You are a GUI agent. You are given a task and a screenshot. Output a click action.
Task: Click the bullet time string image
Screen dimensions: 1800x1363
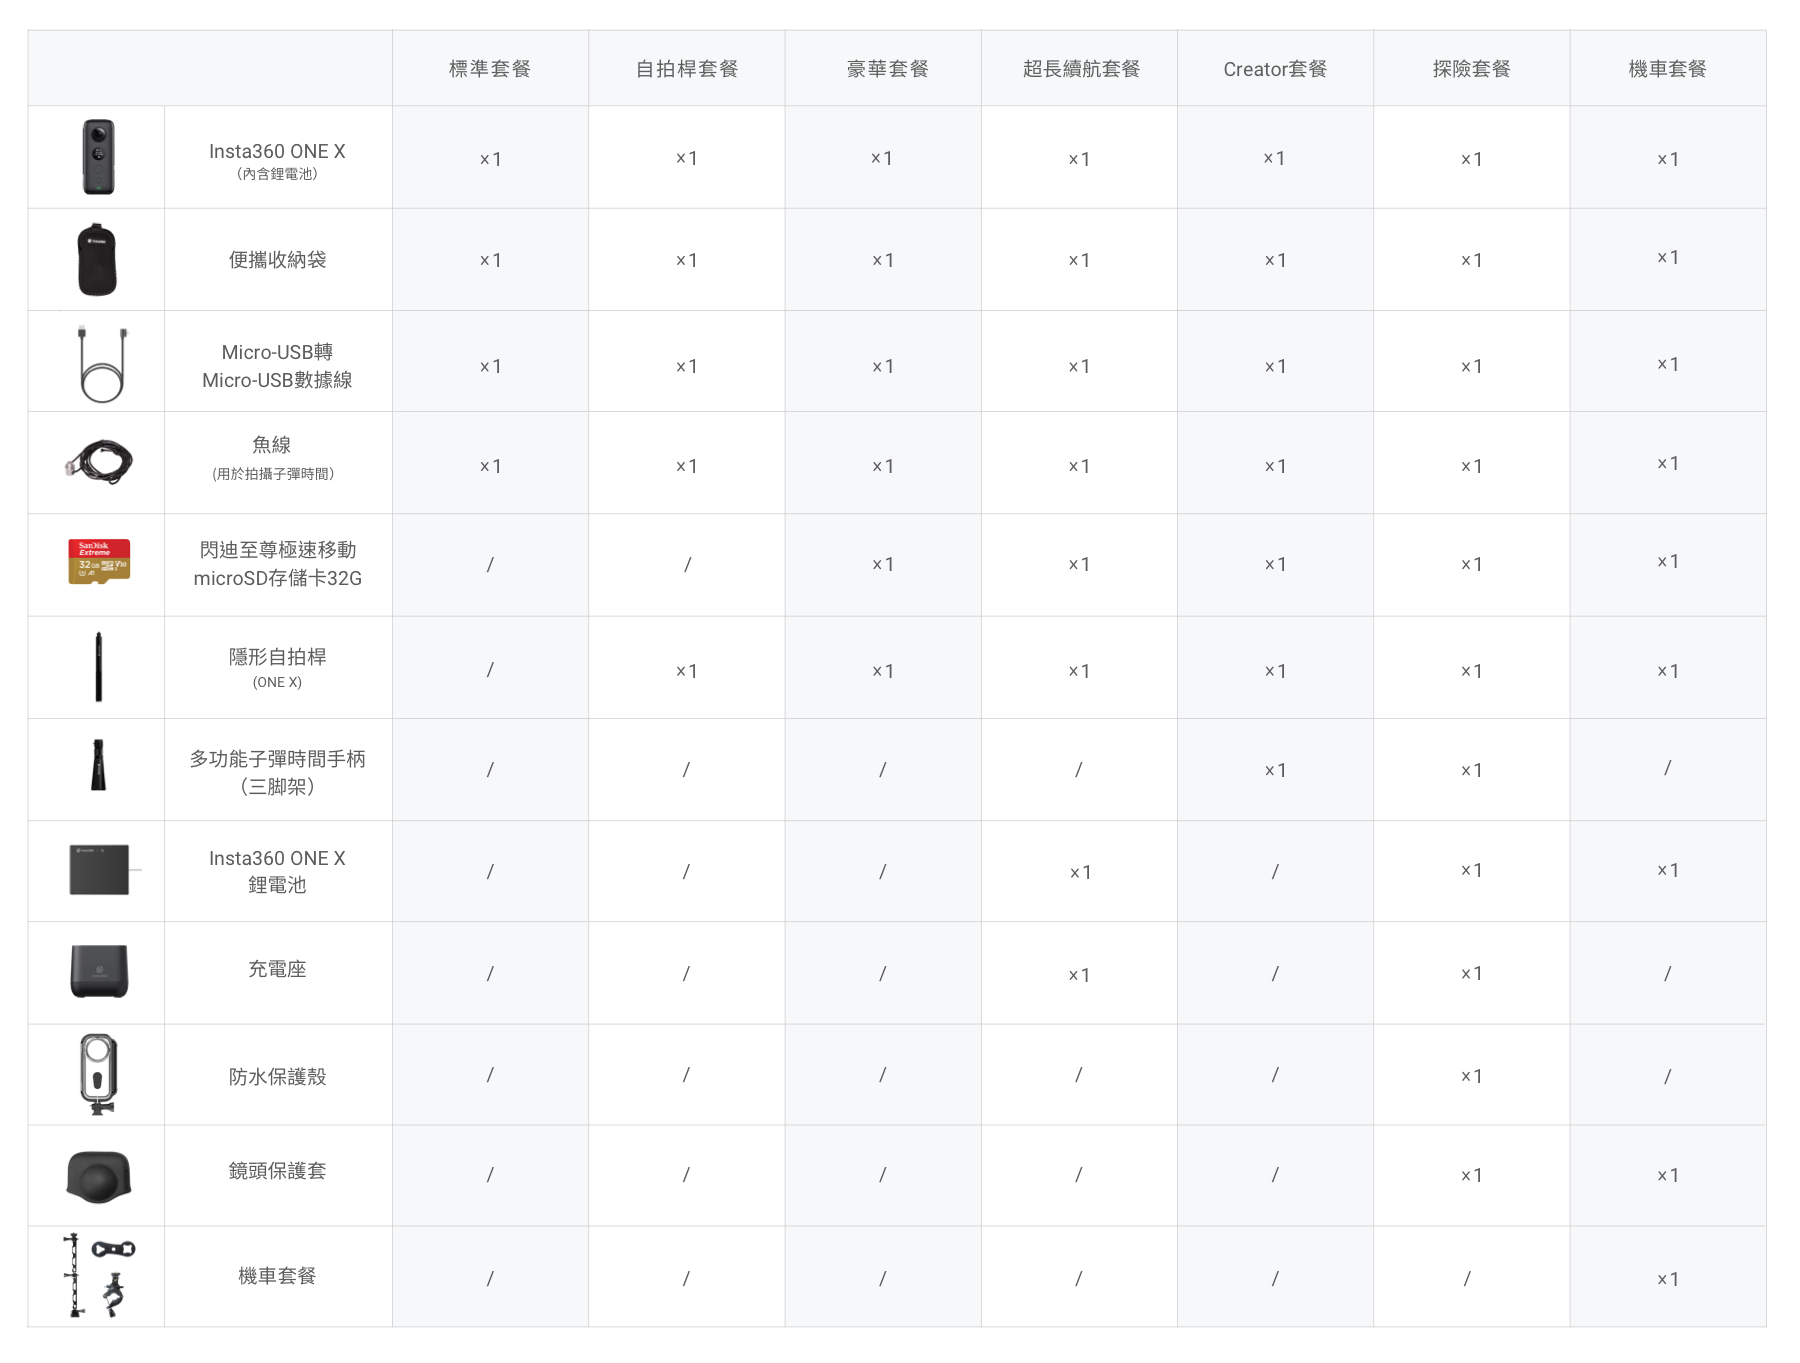pyautogui.click(x=98, y=462)
